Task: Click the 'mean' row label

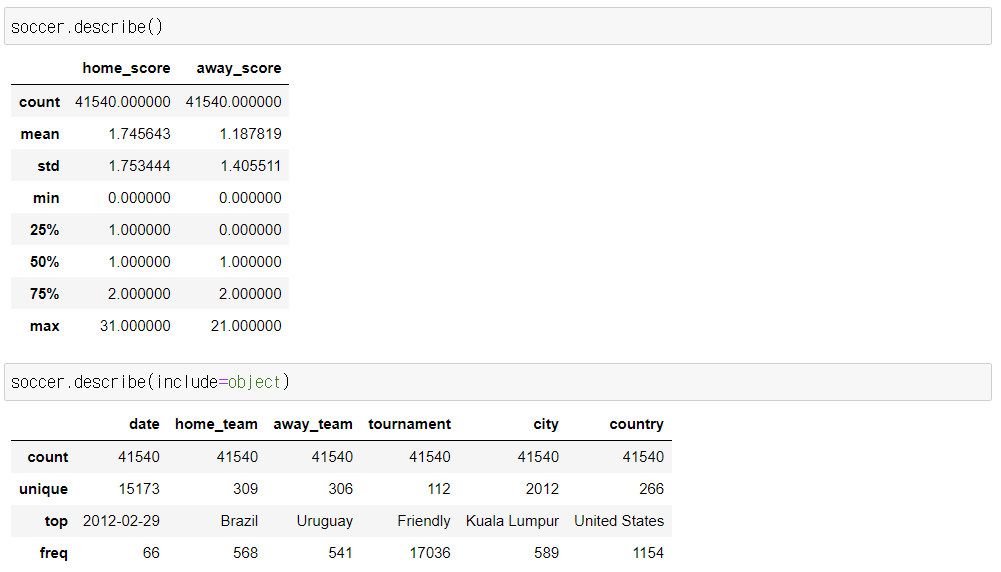Action: [40, 134]
